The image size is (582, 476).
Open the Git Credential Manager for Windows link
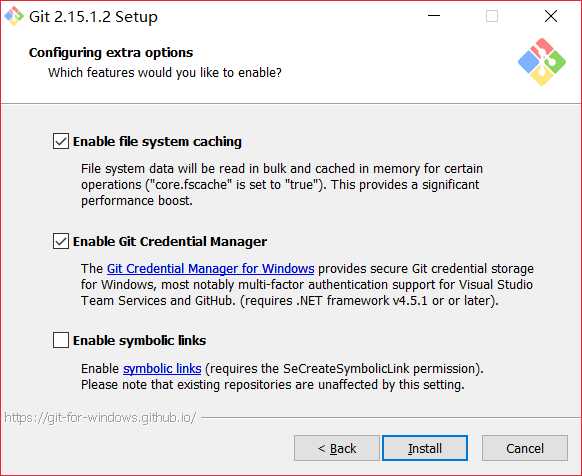[x=210, y=268]
